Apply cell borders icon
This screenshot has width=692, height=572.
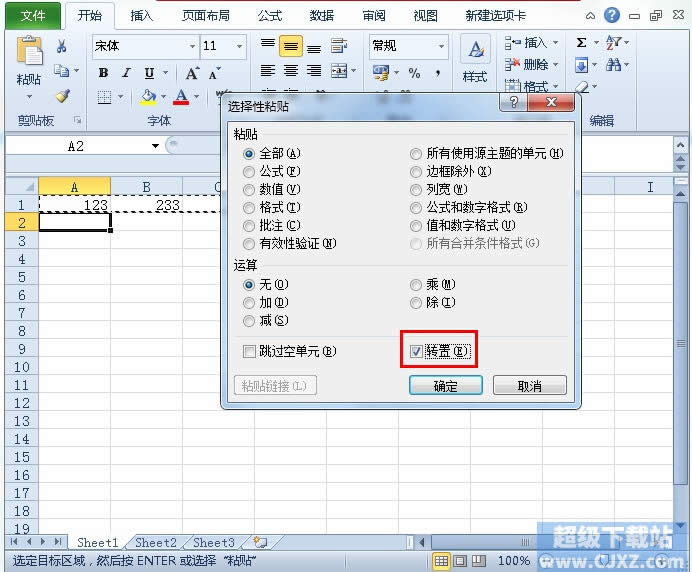coord(104,97)
